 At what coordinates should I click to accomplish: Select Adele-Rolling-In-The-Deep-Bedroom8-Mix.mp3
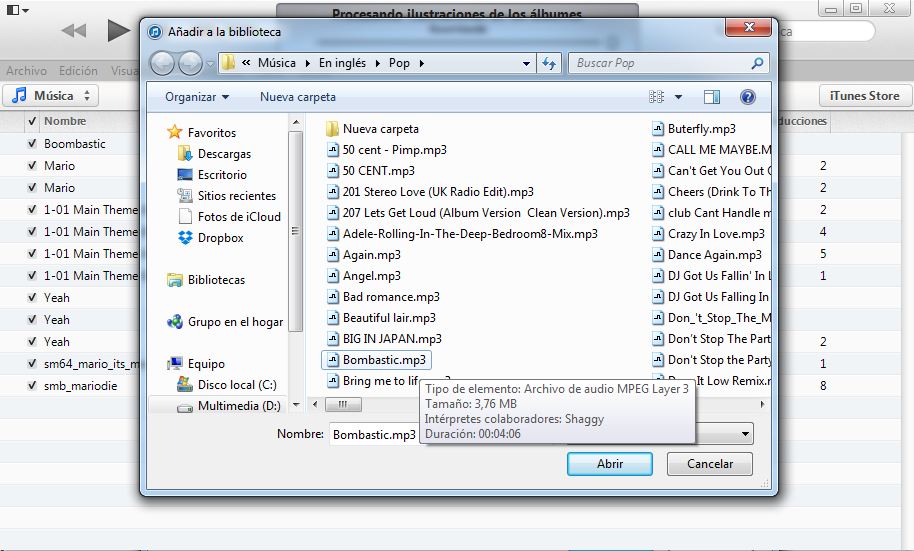pos(470,234)
